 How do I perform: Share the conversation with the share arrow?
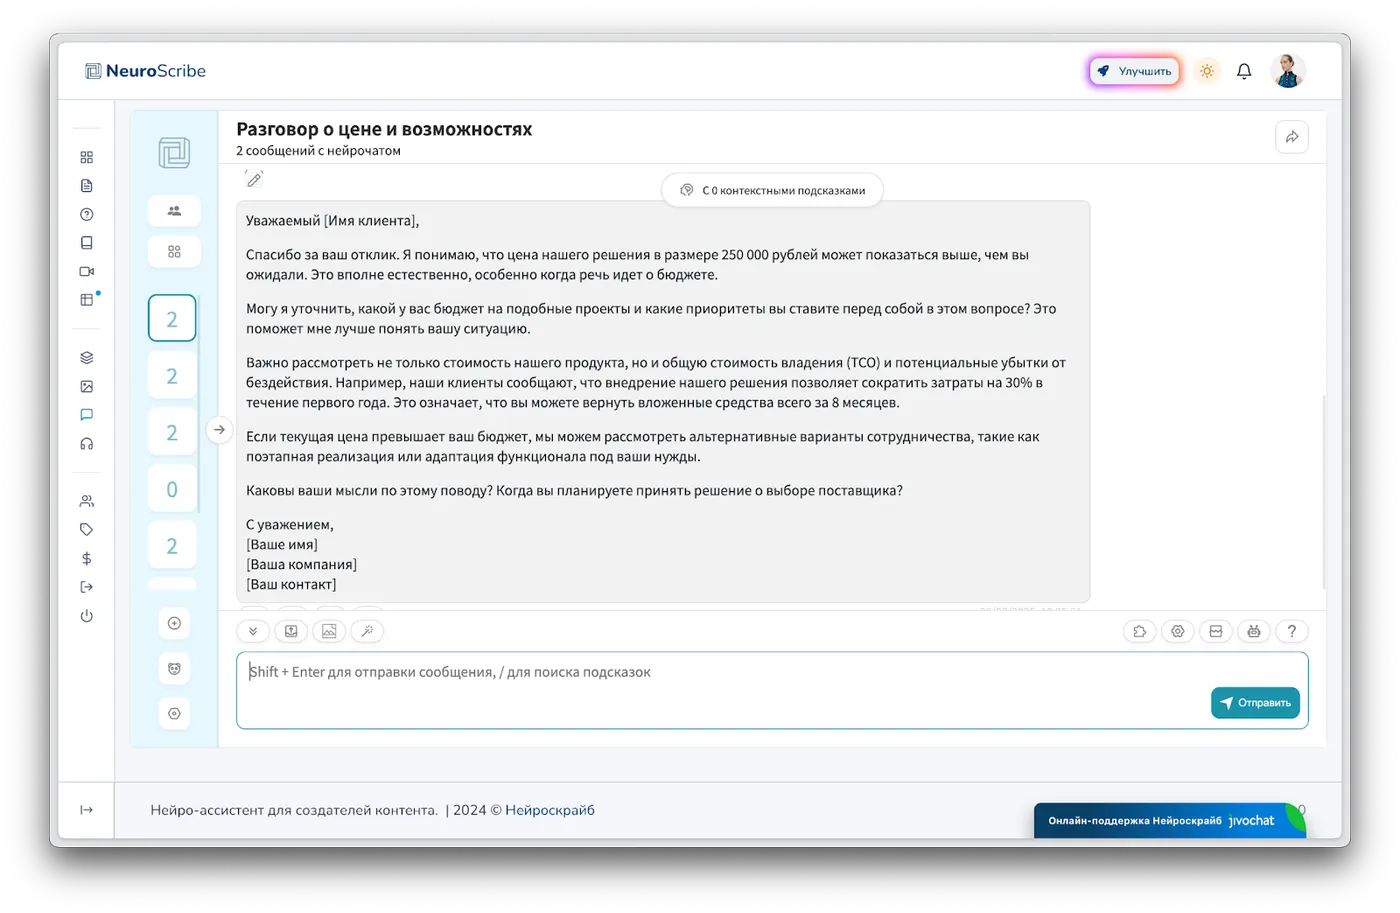coord(1292,137)
